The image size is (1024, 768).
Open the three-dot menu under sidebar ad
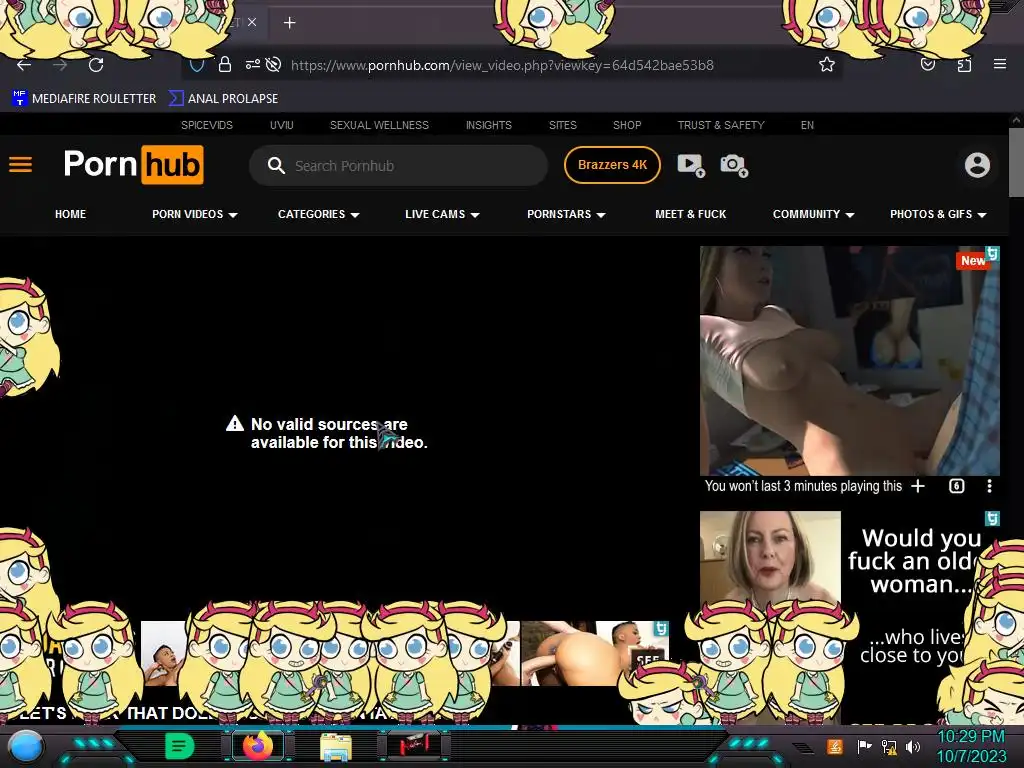click(989, 486)
